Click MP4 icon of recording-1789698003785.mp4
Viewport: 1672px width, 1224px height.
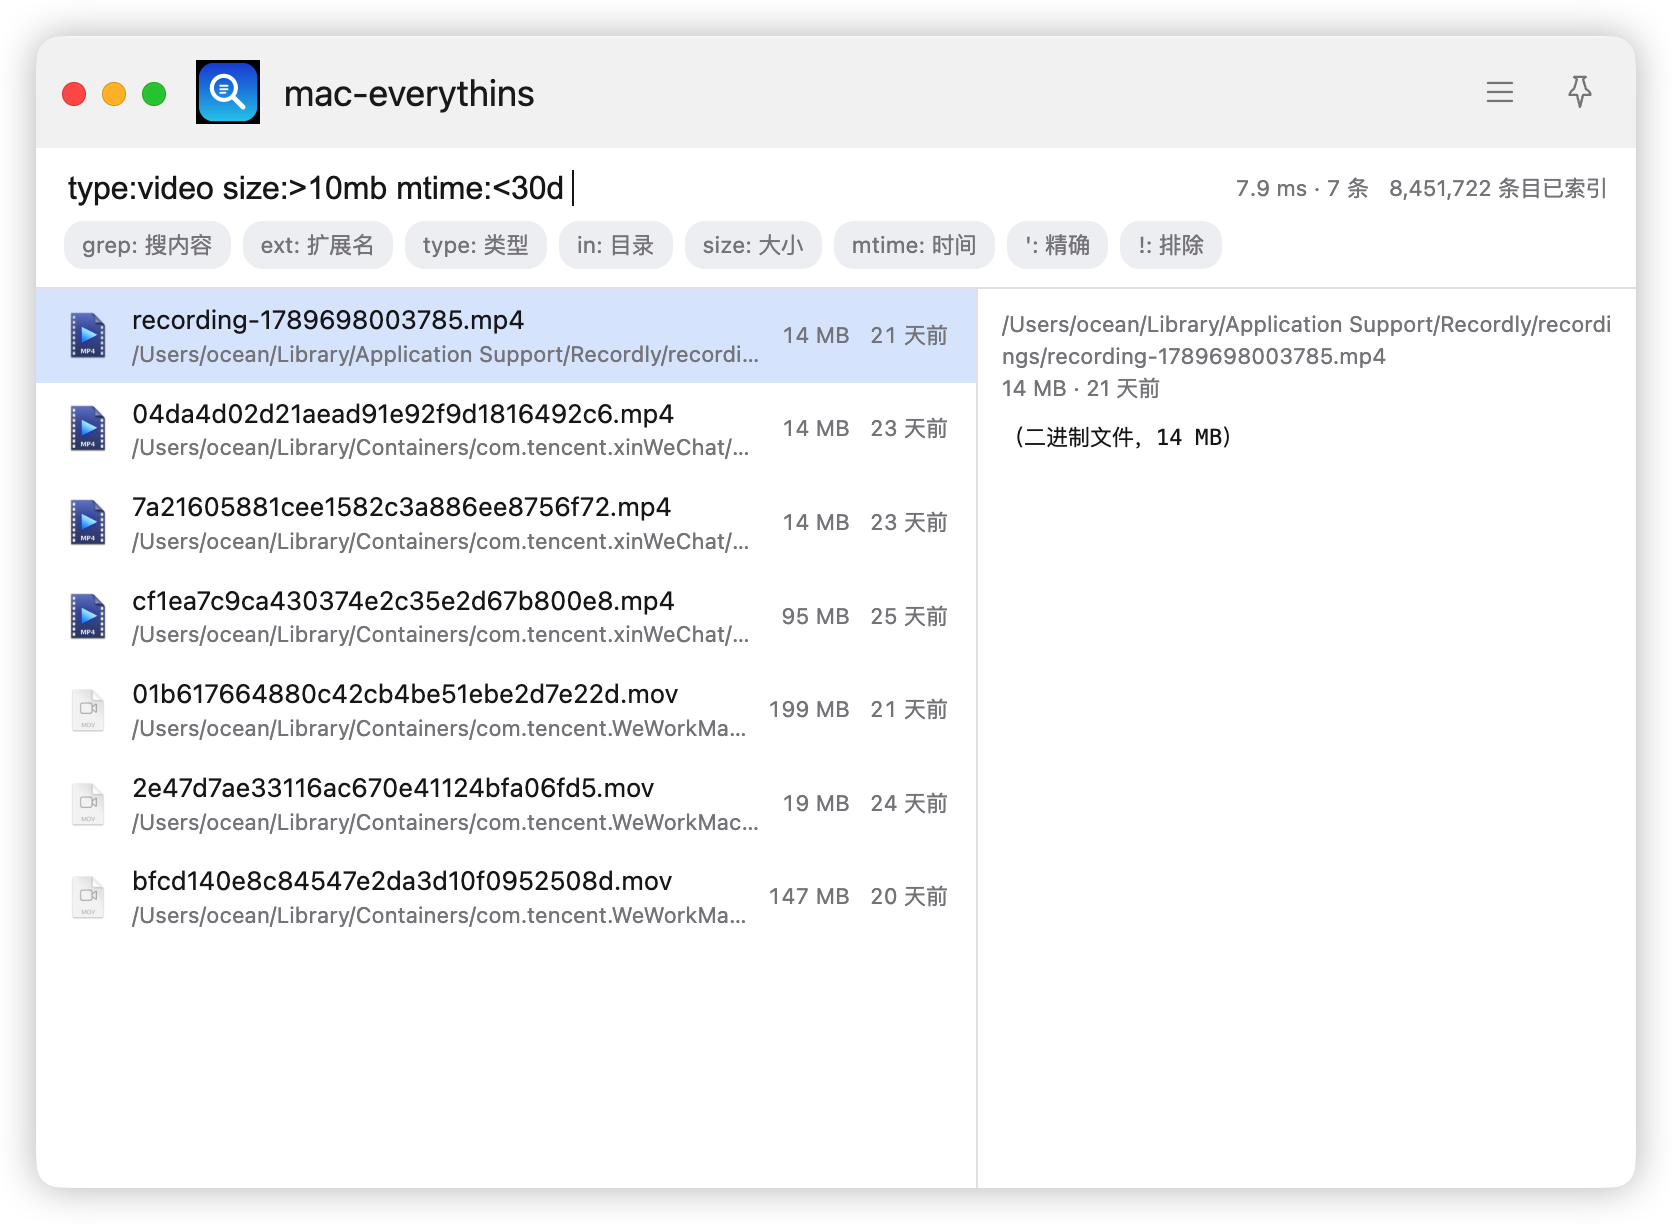pyautogui.click(x=88, y=335)
